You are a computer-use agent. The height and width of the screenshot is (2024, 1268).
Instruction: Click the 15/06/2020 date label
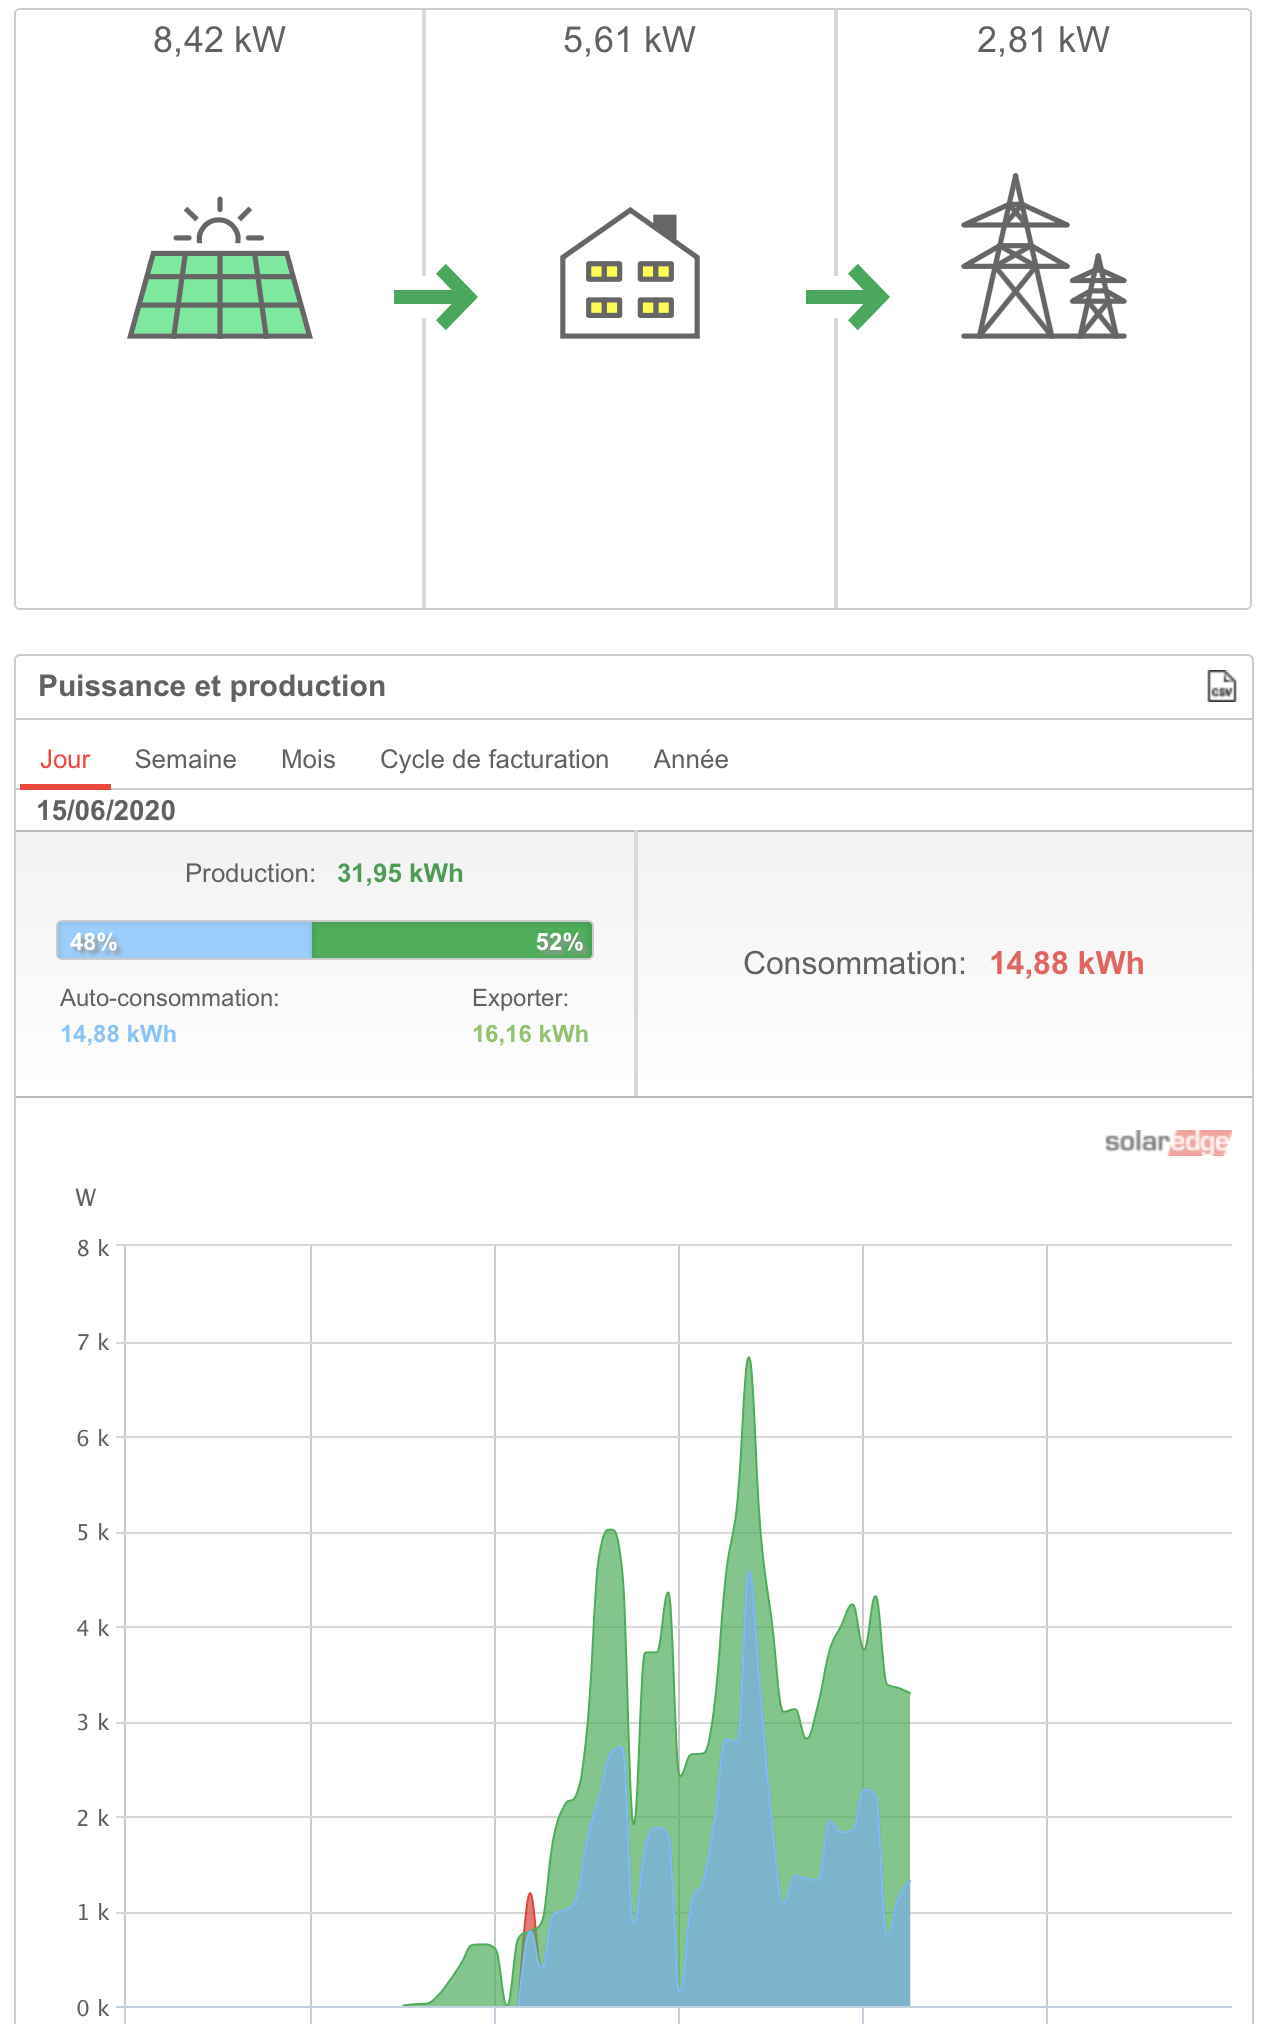click(106, 811)
